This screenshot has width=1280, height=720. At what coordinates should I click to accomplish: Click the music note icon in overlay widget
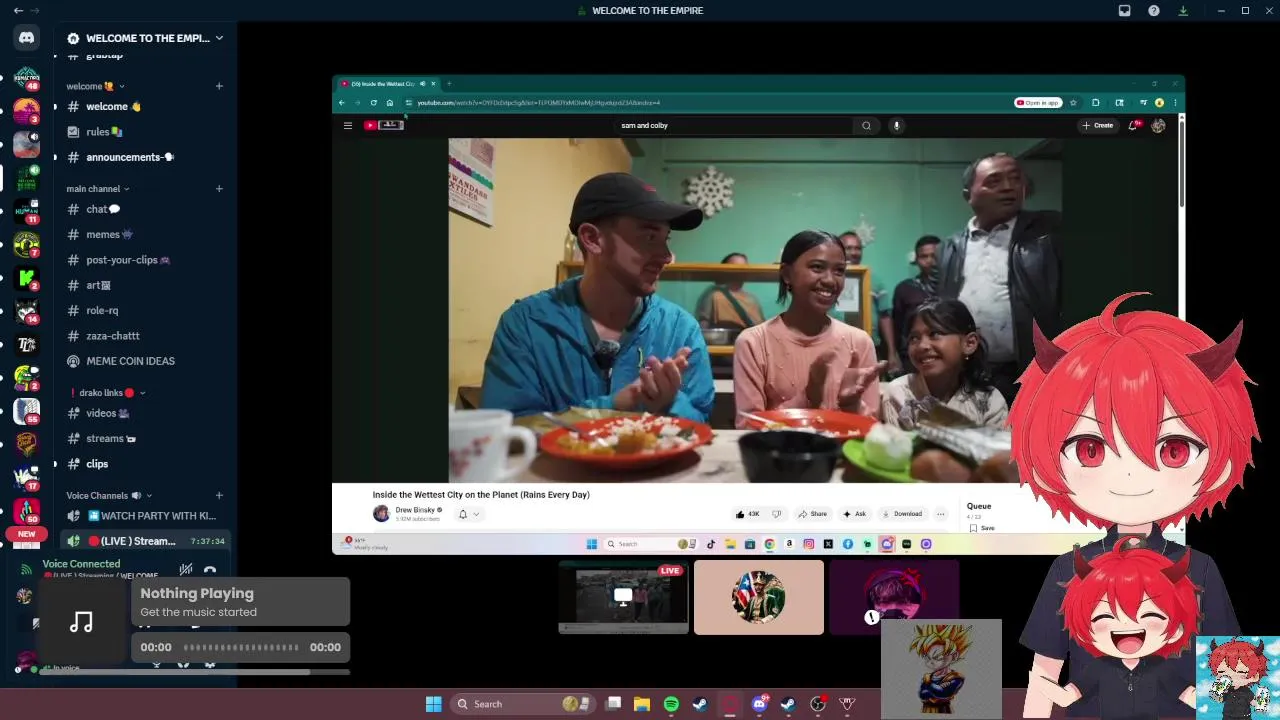point(81,623)
